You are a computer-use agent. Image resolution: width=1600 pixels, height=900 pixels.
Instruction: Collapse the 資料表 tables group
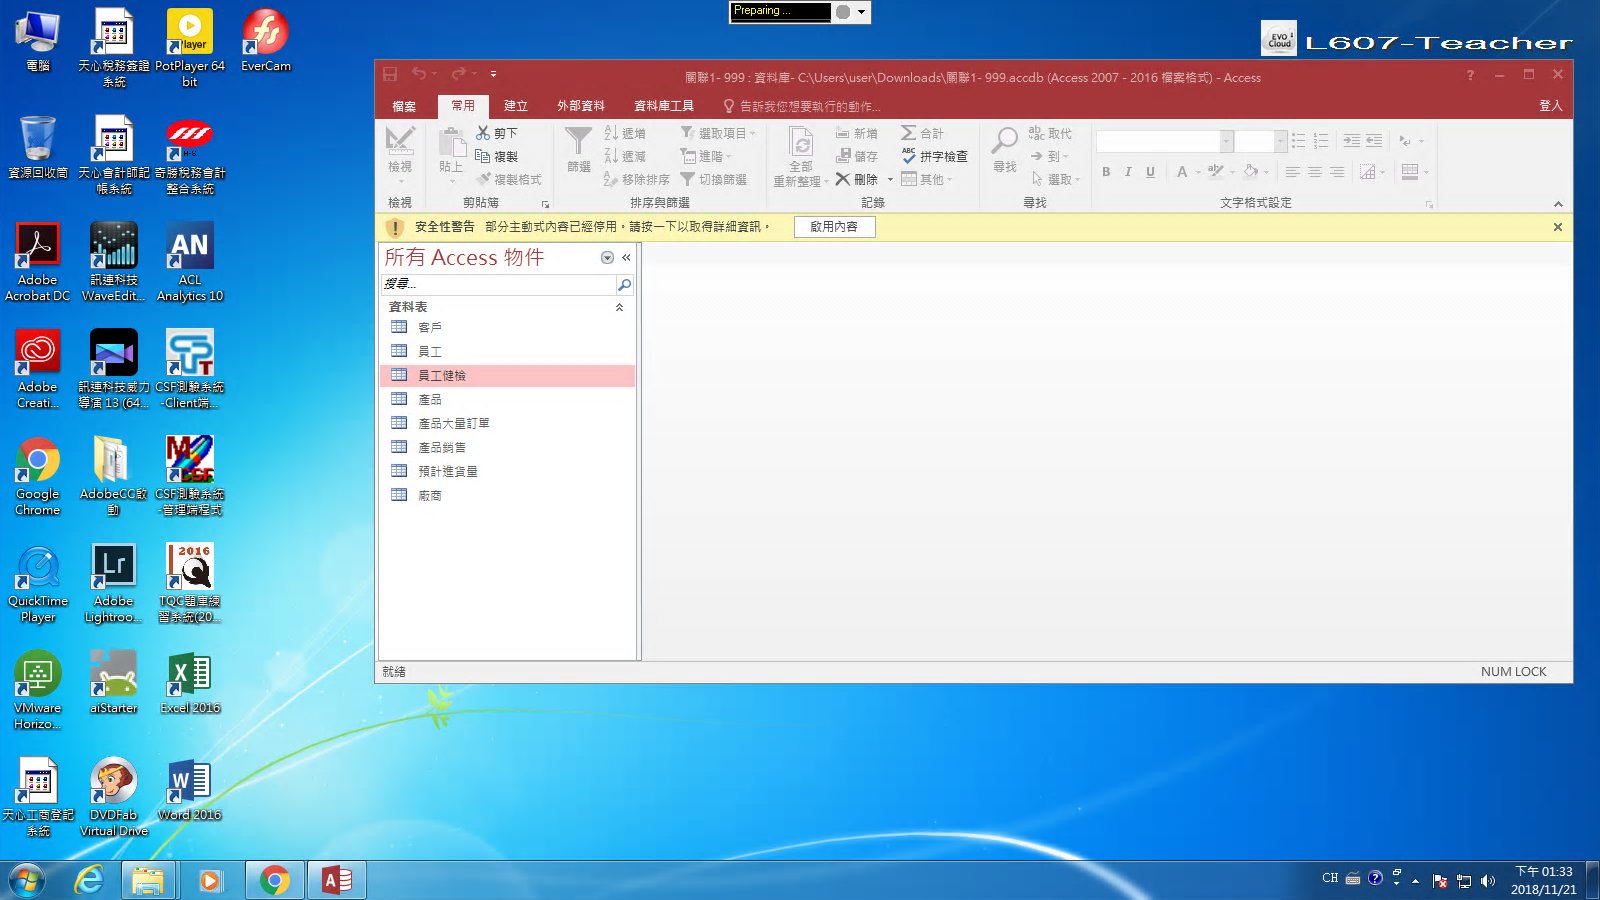pyautogui.click(x=619, y=307)
